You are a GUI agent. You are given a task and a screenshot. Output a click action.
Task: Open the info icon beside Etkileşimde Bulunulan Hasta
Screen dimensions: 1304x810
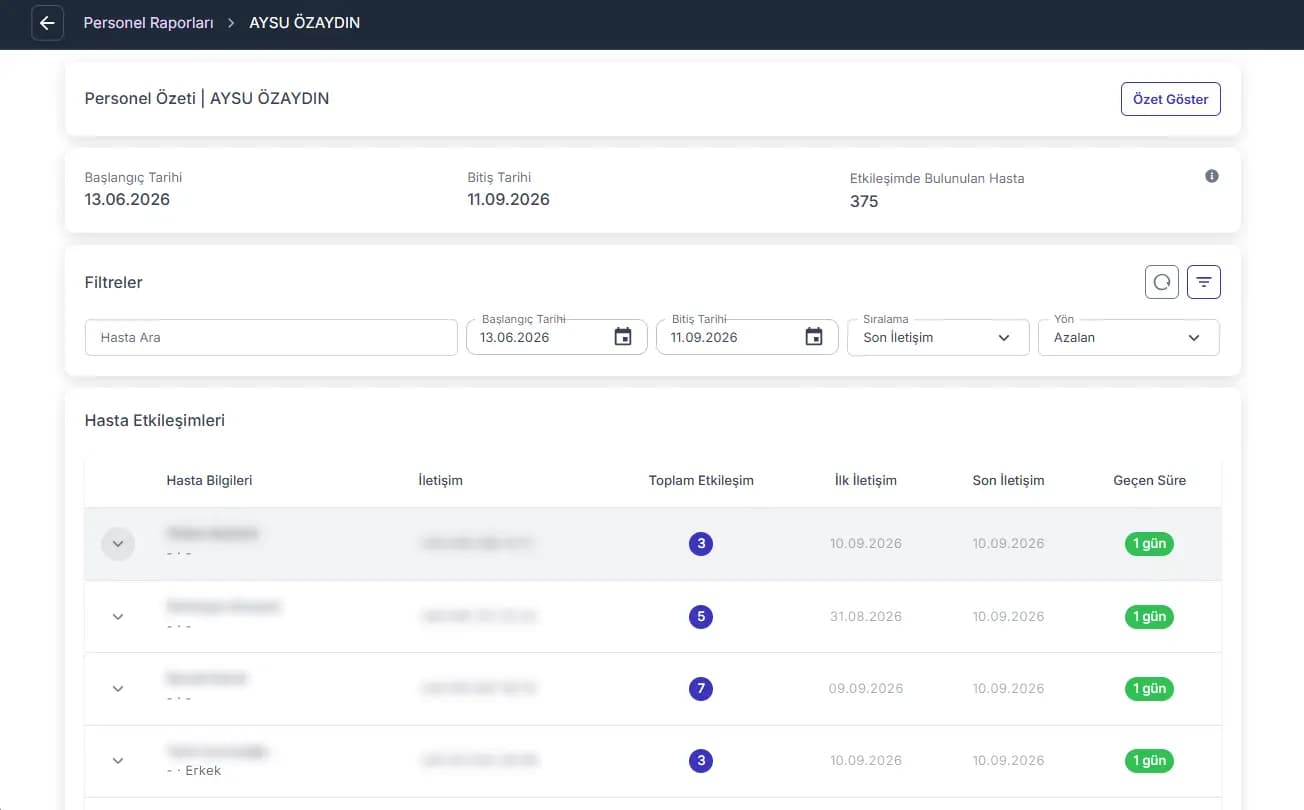(1212, 176)
